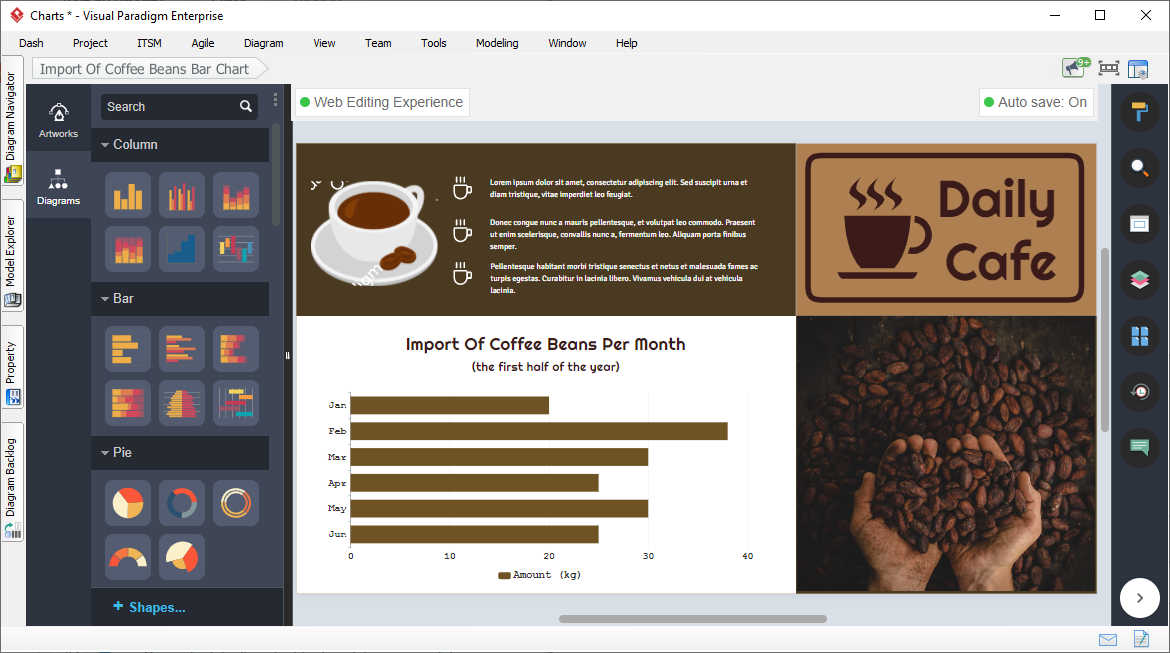Open the View menu
The height and width of the screenshot is (653, 1170).
(324, 43)
